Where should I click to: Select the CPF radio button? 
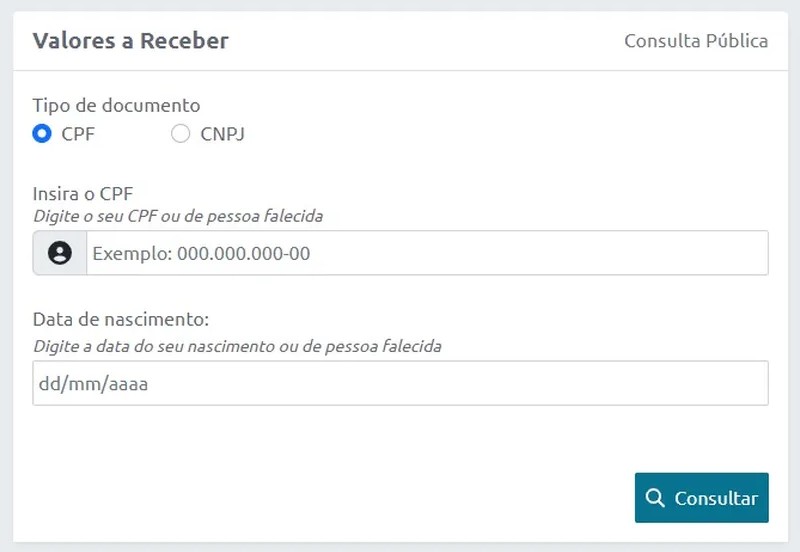pyautogui.click(x=42, y=134)
